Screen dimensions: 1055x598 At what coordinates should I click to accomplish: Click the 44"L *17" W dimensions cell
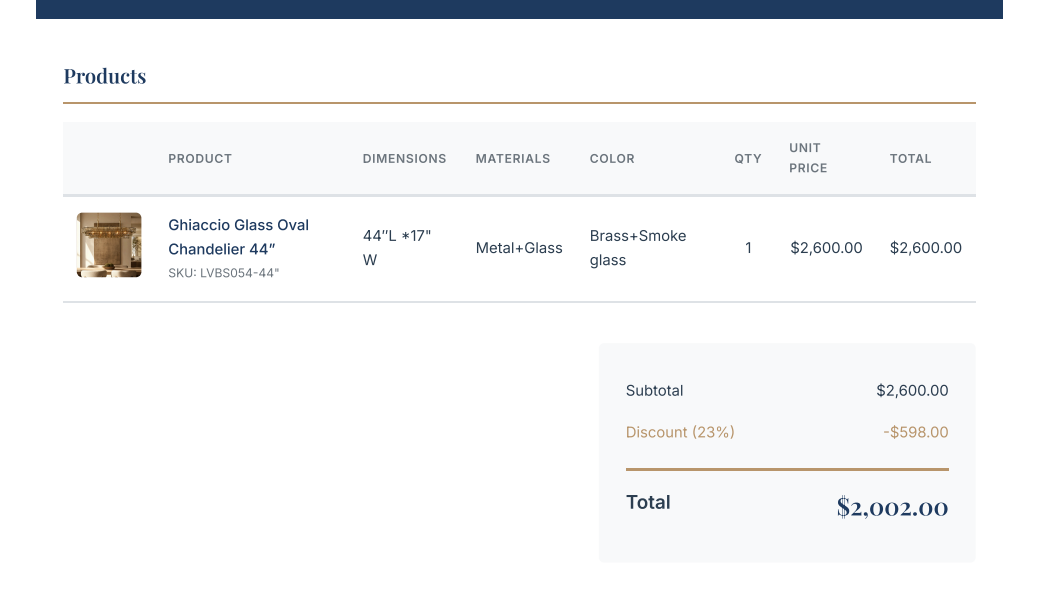coord(397,248)
